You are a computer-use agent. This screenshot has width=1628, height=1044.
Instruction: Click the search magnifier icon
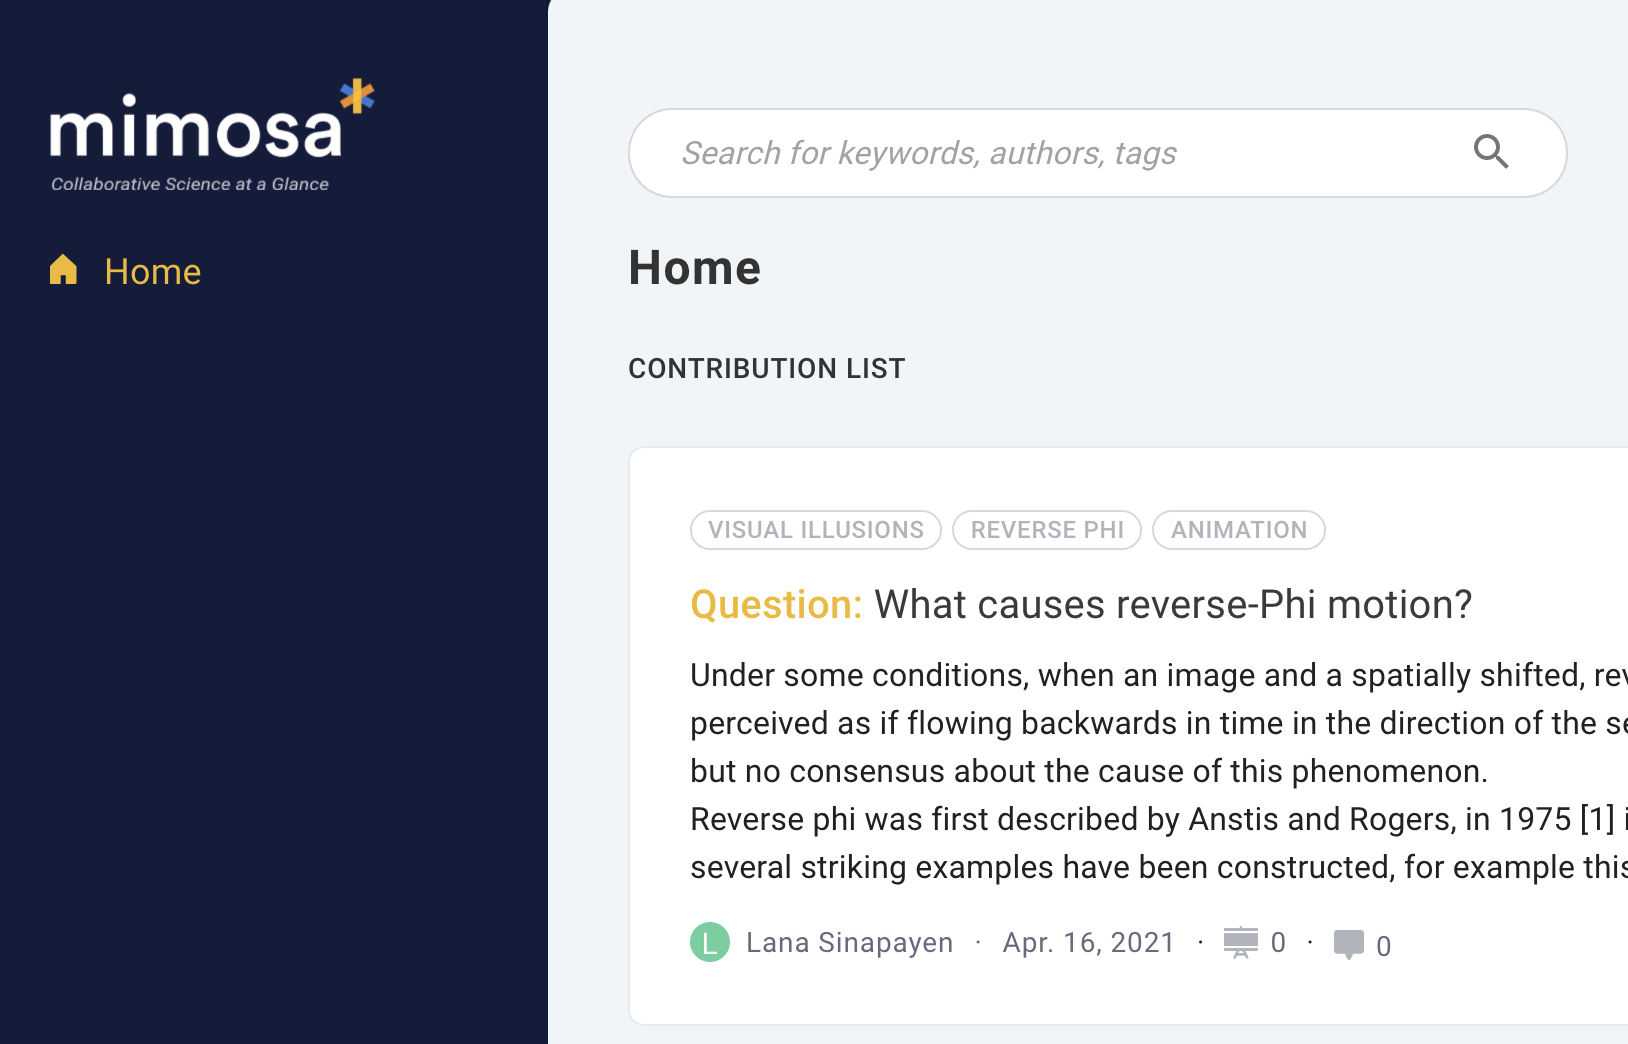click(1491, 152)
